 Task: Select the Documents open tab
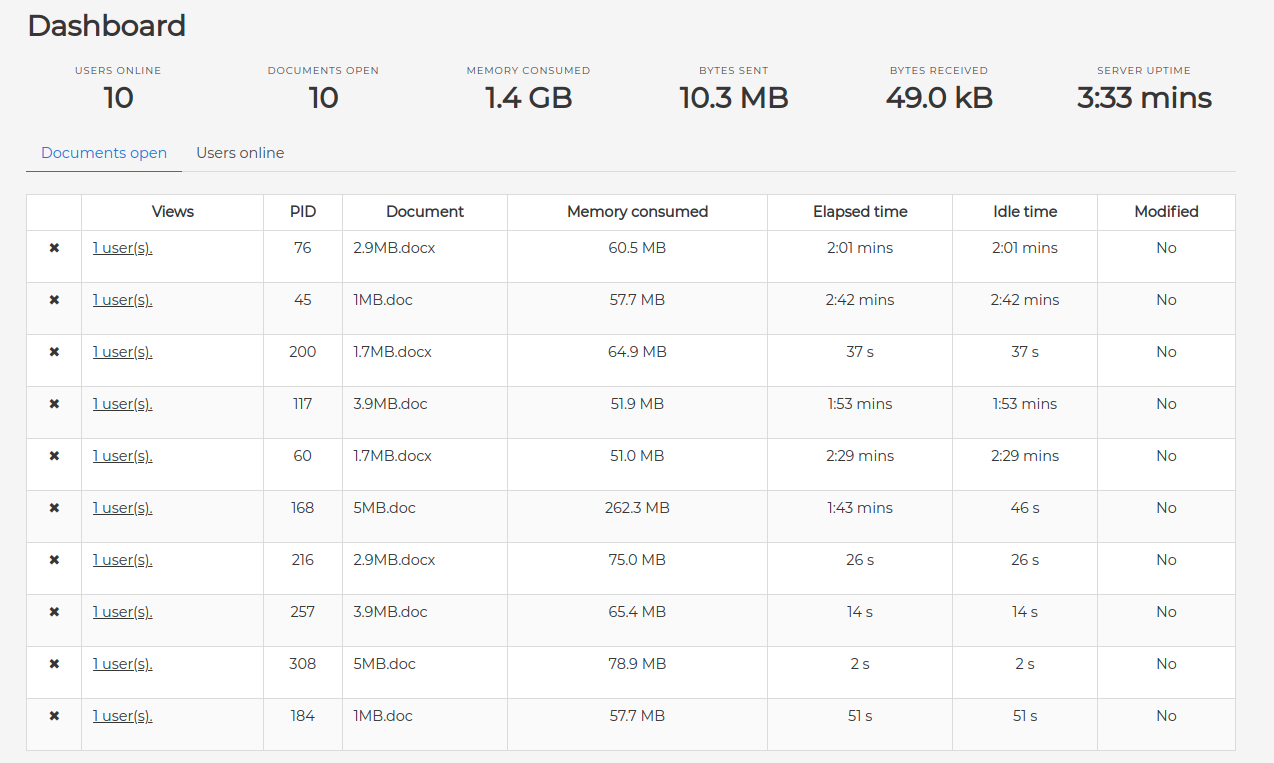click(104, 153)
